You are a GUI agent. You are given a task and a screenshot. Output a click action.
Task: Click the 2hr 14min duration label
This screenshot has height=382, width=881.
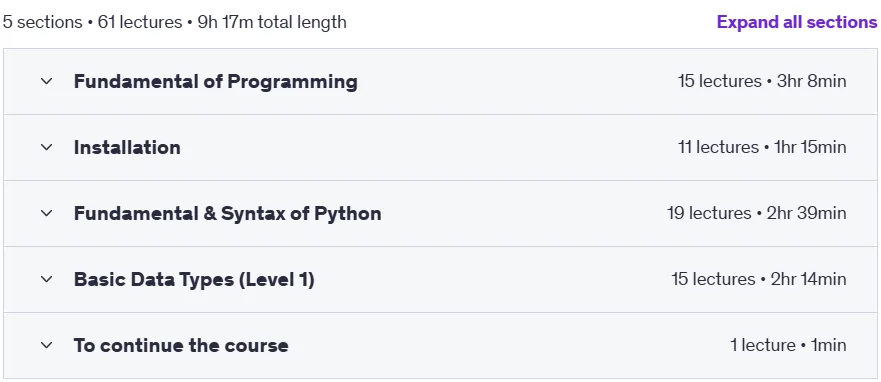809,279
